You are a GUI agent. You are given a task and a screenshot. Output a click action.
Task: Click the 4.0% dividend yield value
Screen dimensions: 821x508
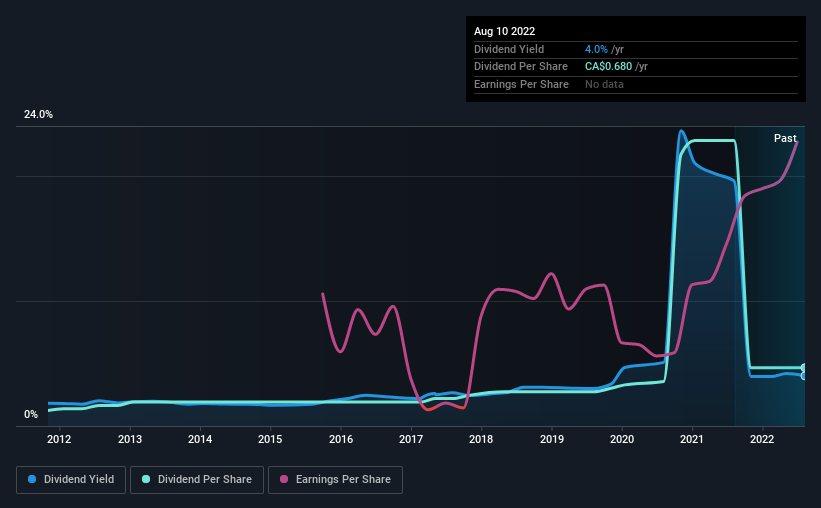(596, 49)
